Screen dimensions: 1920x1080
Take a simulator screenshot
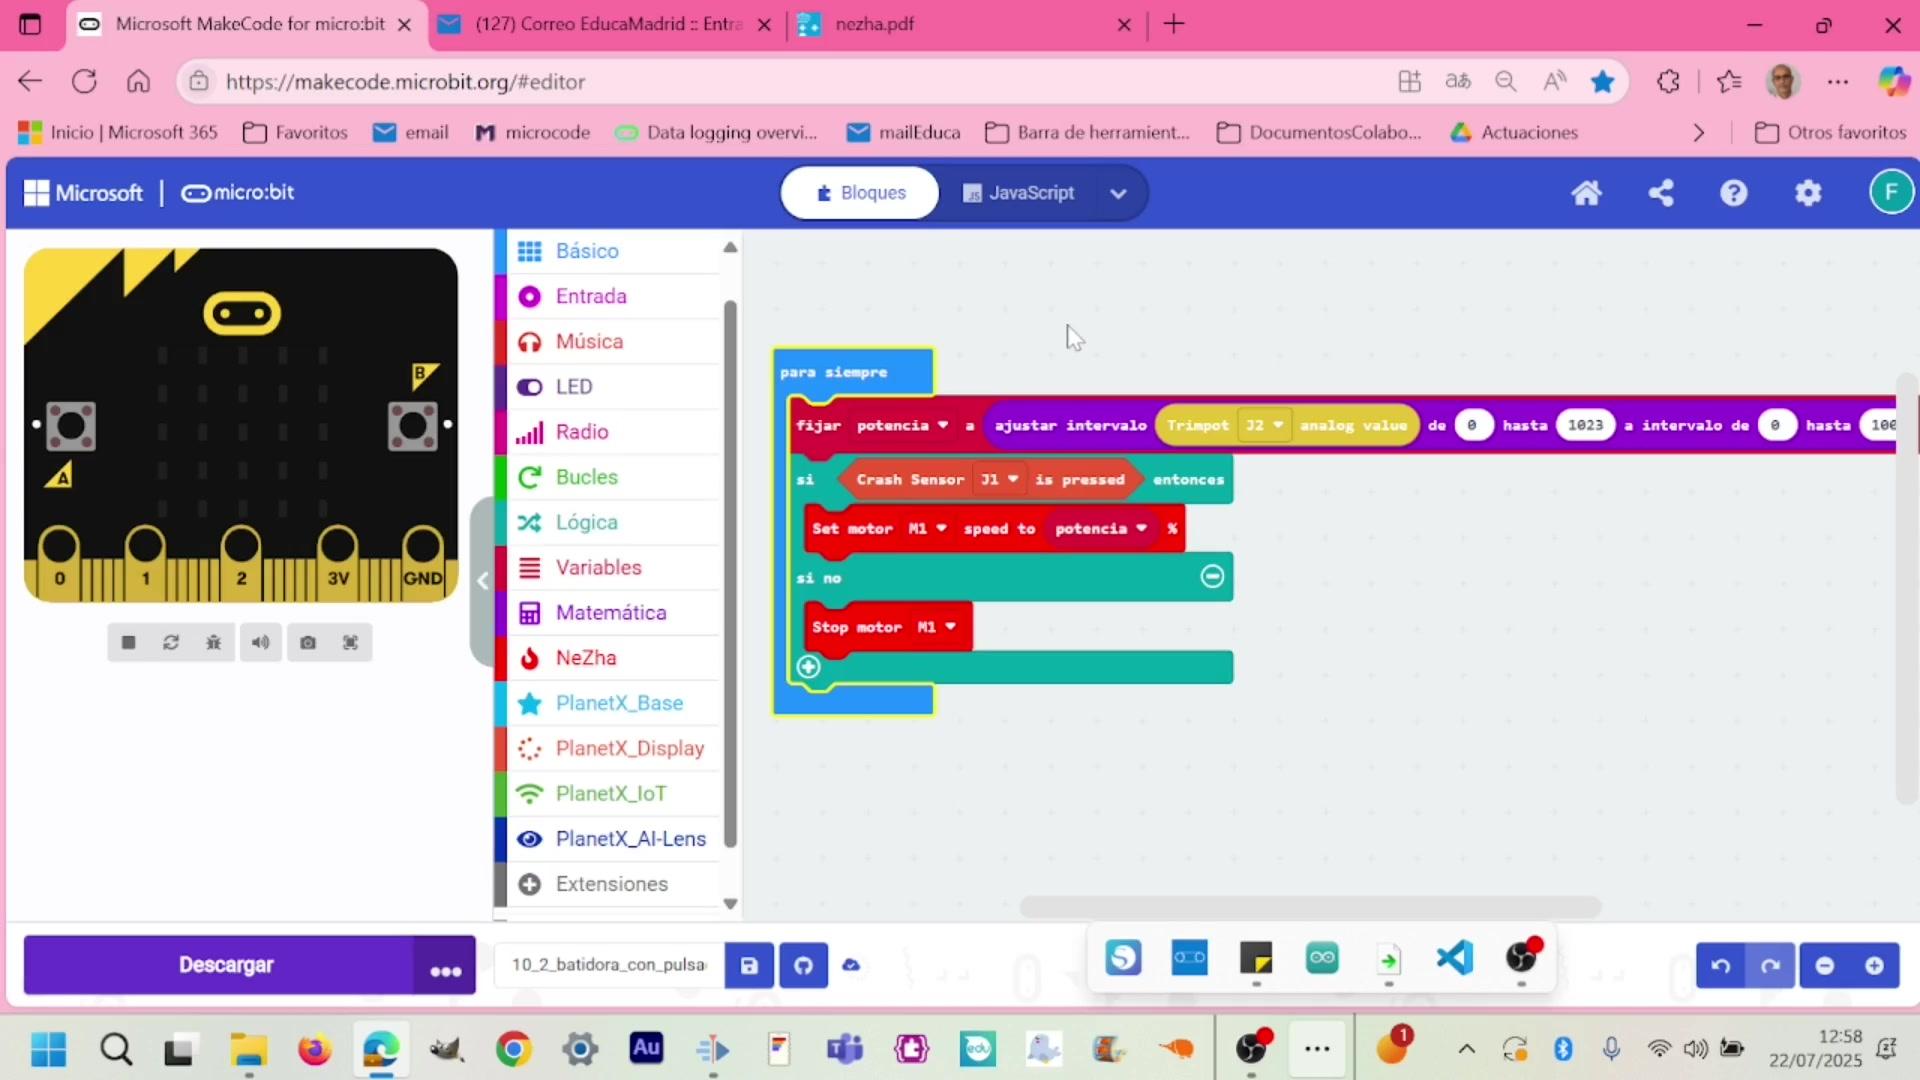(x=308, y=643)
